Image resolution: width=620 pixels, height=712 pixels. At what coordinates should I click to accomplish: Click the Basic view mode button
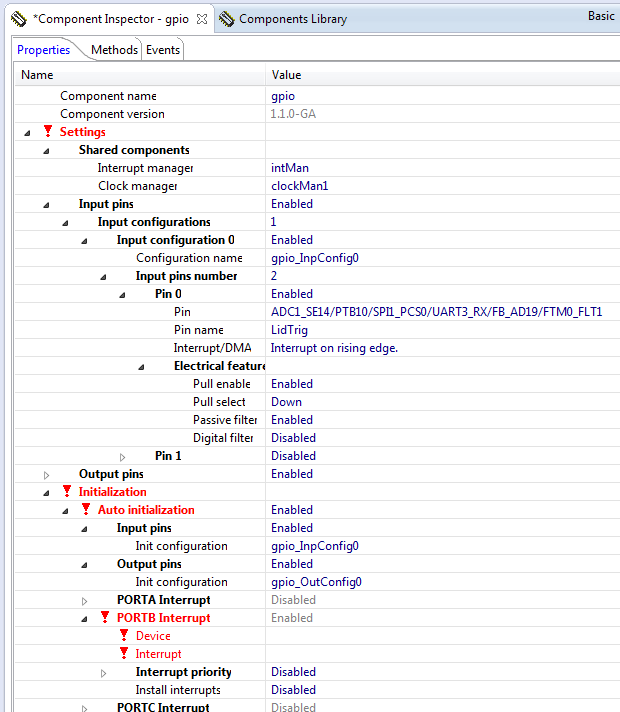tap(601, 16)
